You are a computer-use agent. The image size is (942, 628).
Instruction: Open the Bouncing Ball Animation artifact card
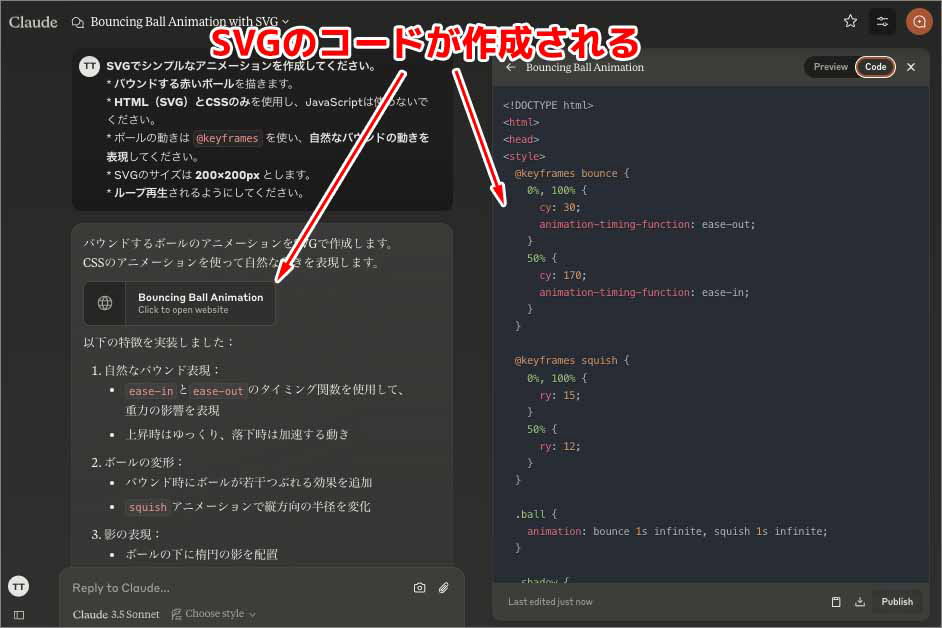click(179, 303)
